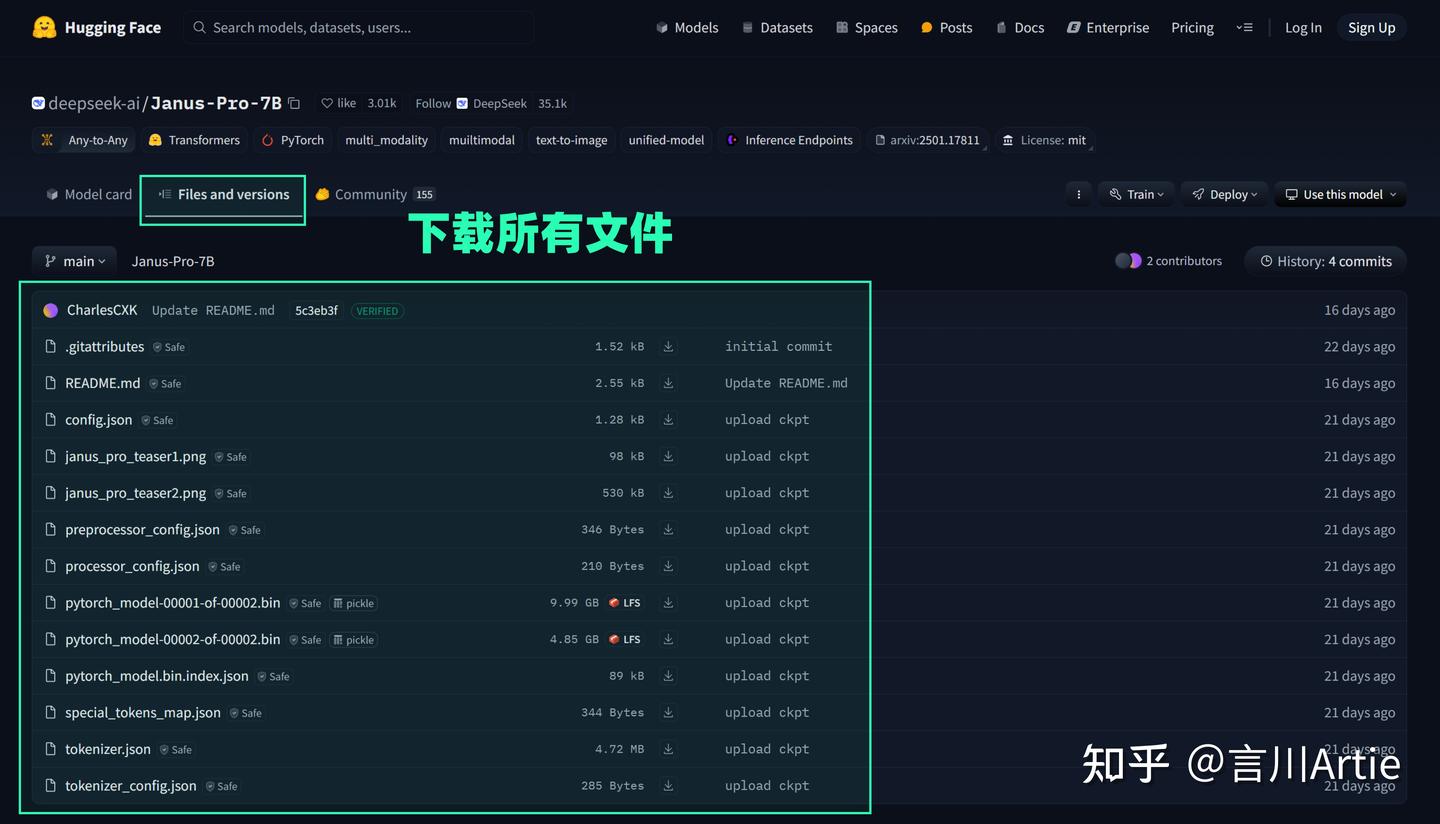Download pytorch_model-00001-of-00002.bin via download icon

668,603
